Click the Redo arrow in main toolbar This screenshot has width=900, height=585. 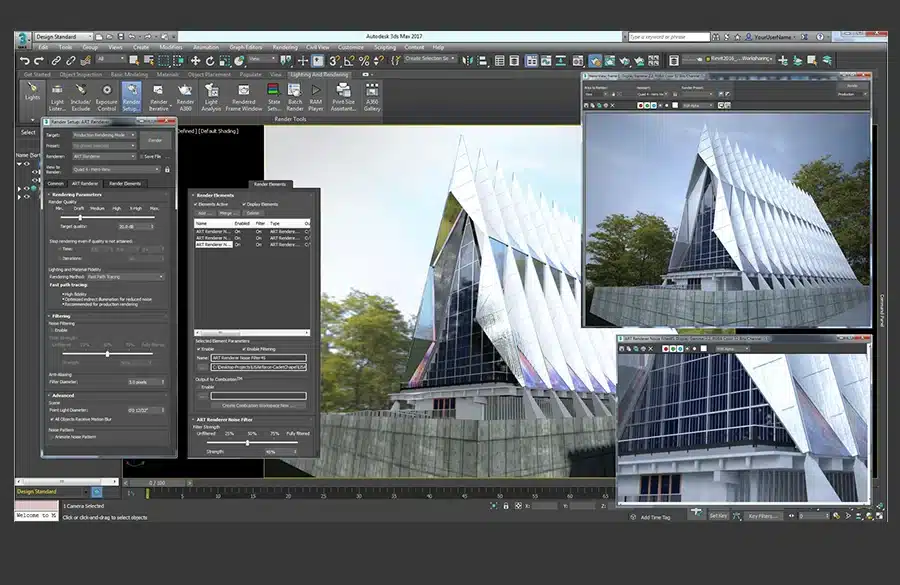click(39, 60)
